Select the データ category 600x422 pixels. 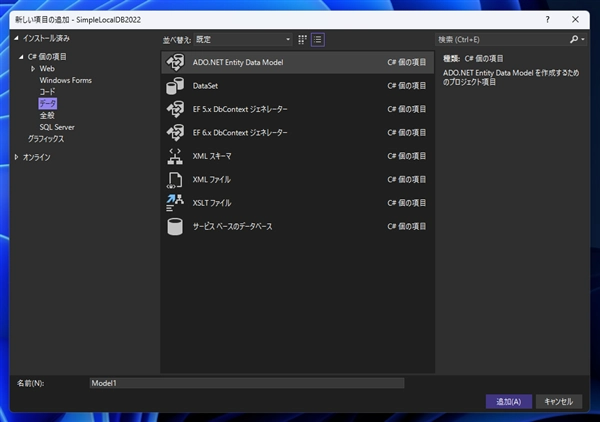(x=47, y=104)
